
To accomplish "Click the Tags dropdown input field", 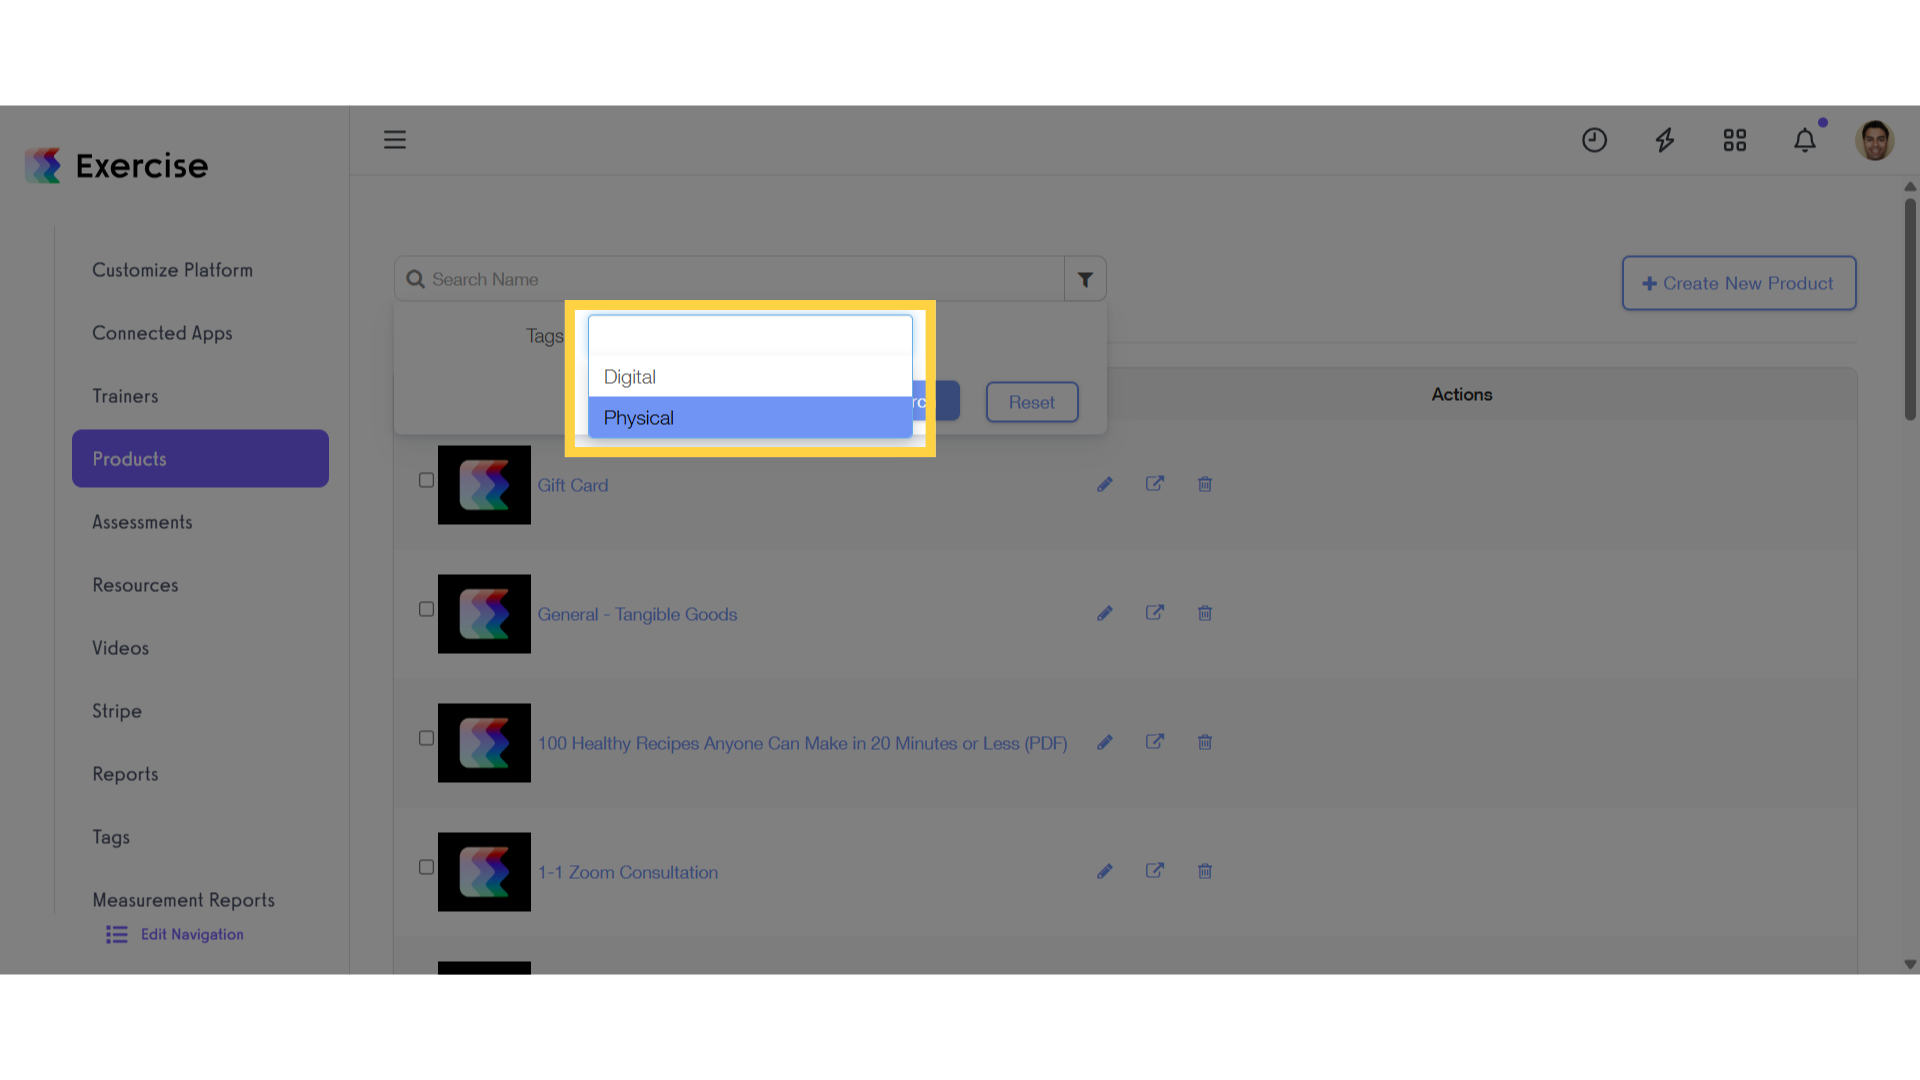I will click(x=750, y=335).
